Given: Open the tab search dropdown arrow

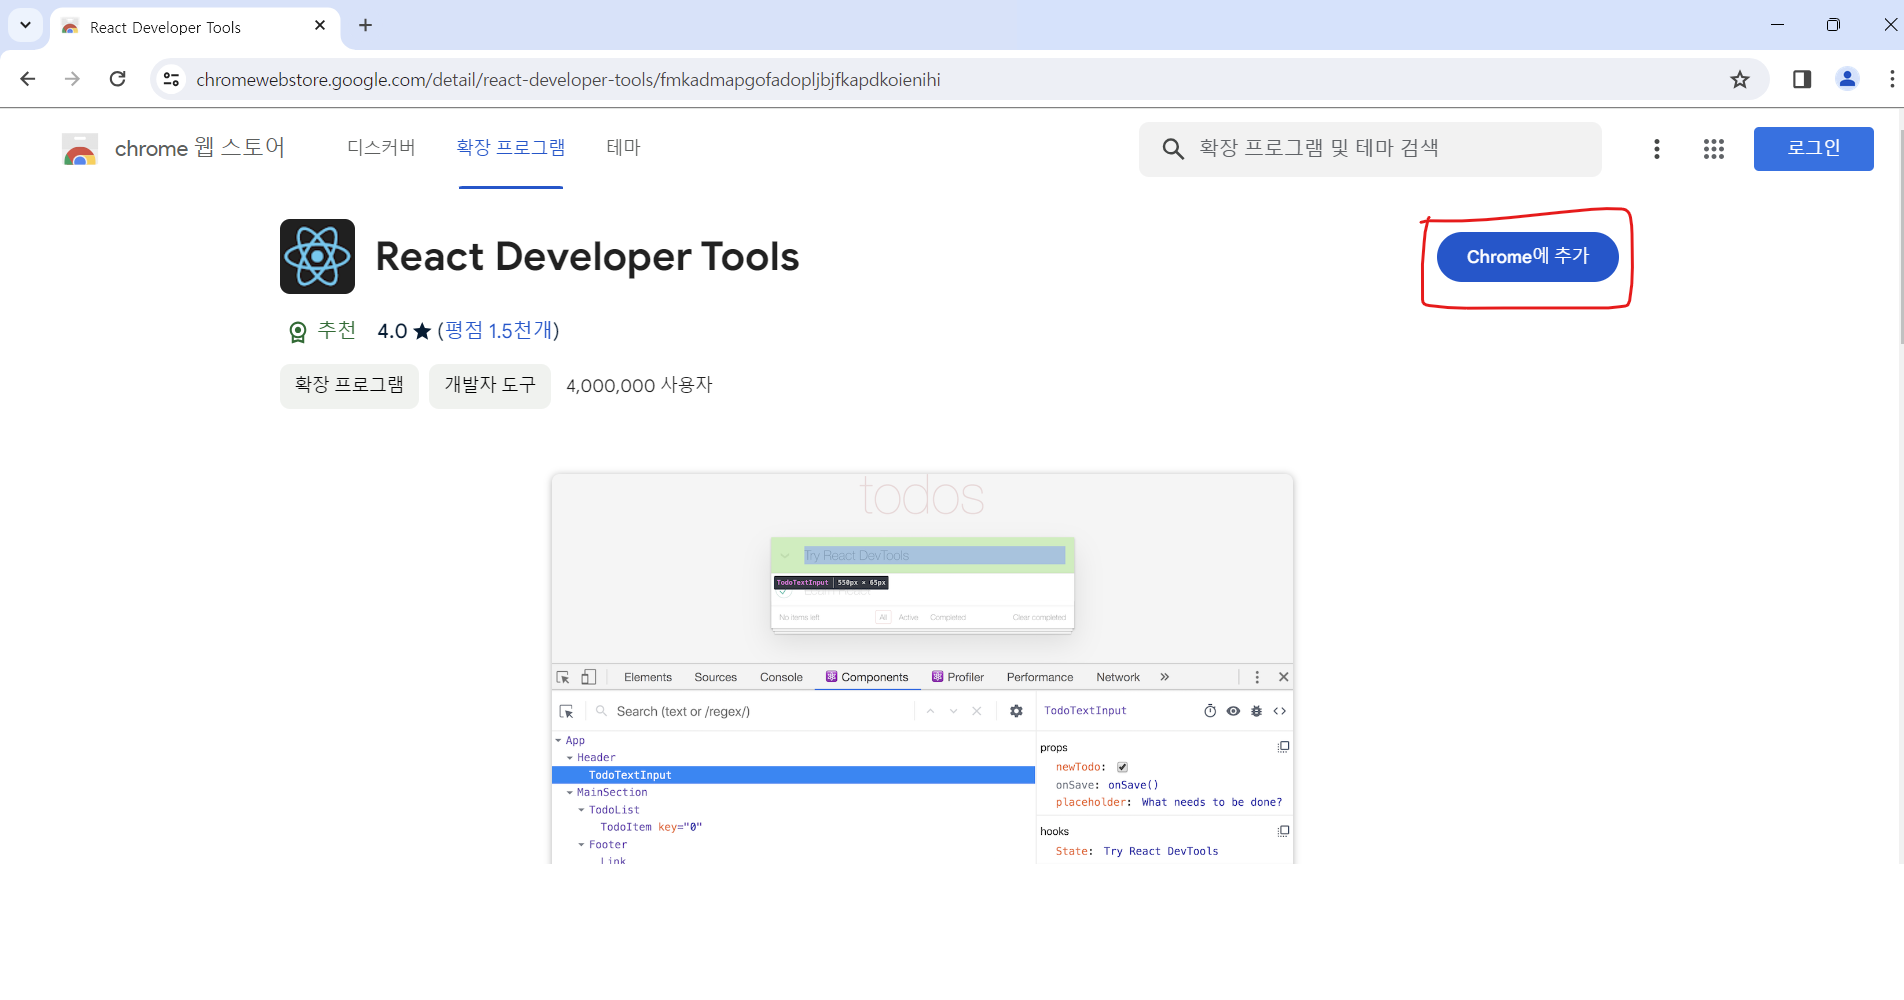Looking at the screenshot, I should tap(25, 25).
